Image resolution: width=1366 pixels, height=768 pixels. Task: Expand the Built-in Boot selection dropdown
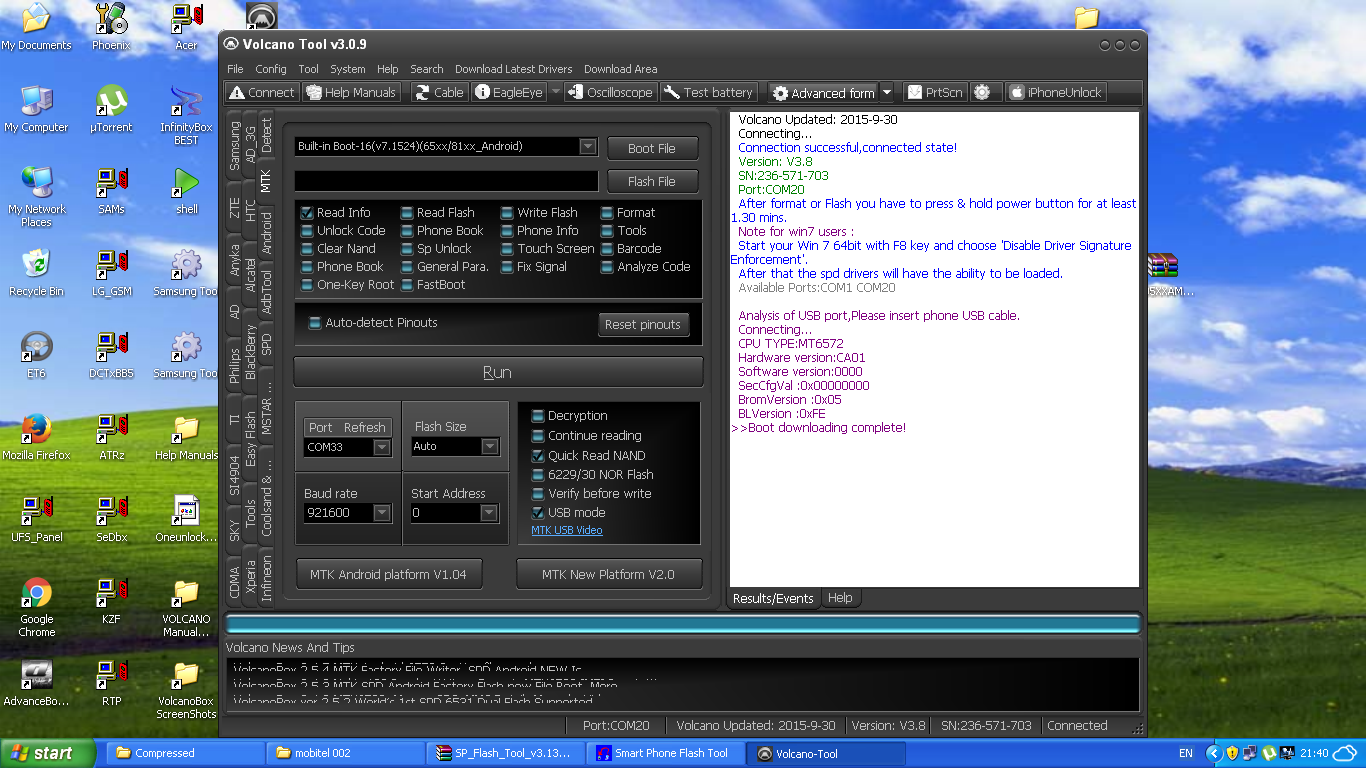click(588, 147)
